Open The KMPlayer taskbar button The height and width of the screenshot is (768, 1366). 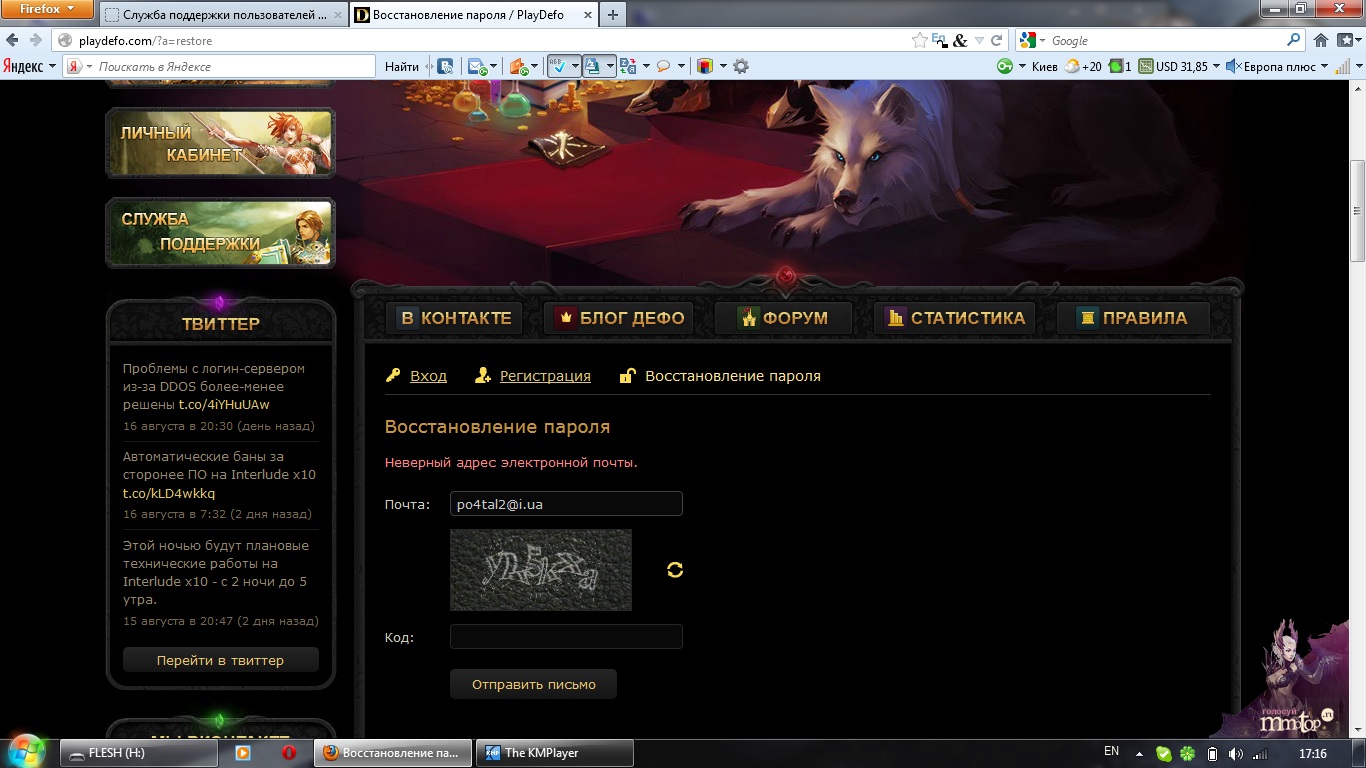coord(554,753)
